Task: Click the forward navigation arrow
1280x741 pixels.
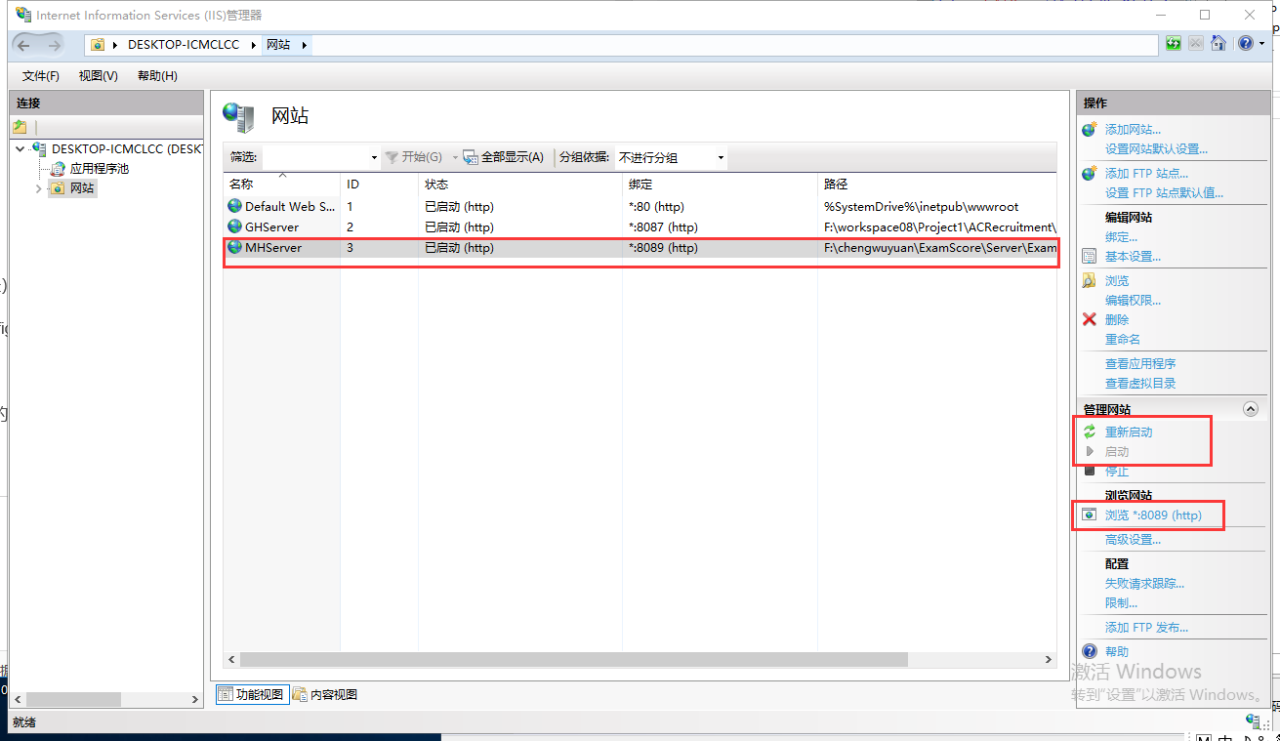Action: pos(53,45)
